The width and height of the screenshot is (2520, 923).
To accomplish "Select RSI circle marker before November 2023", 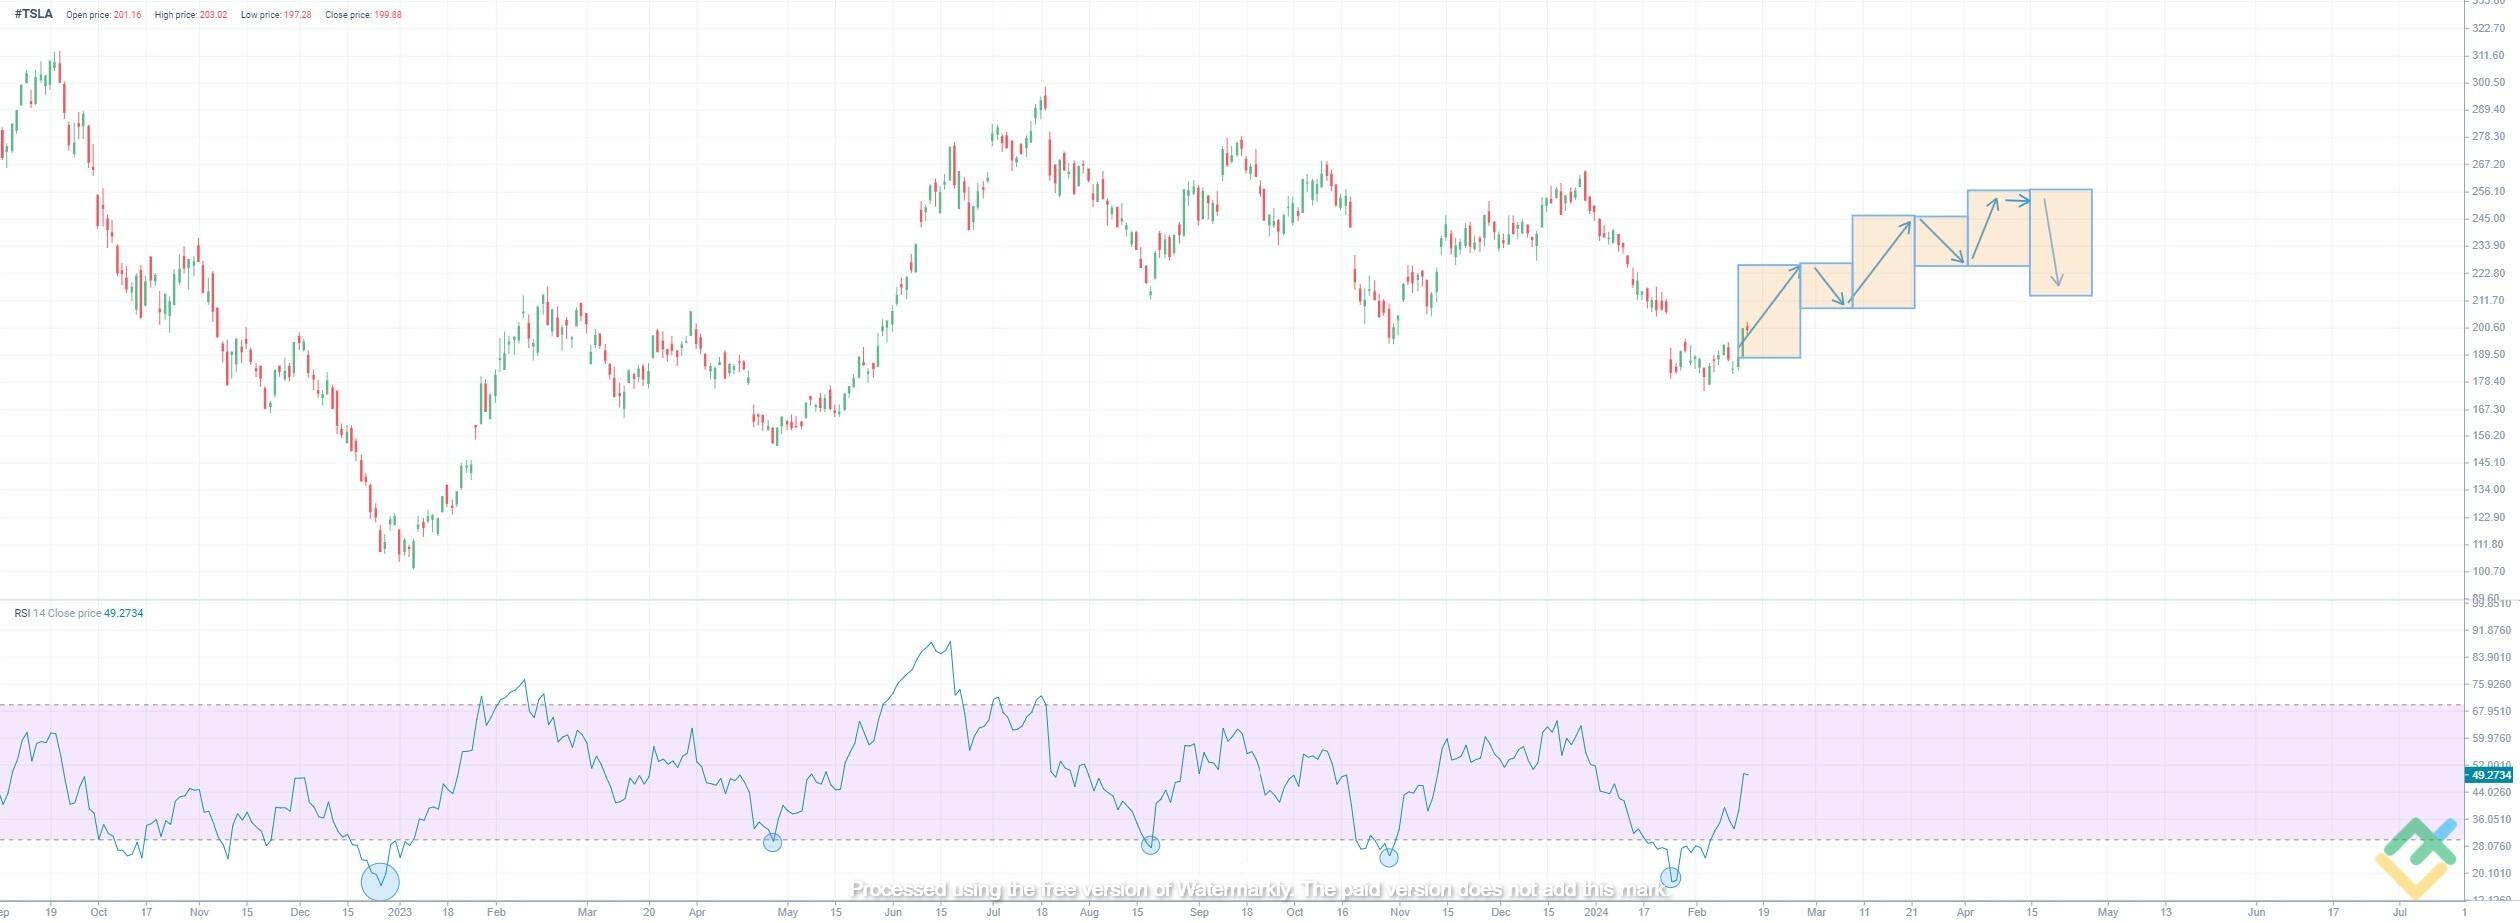I will [1389, 857].
